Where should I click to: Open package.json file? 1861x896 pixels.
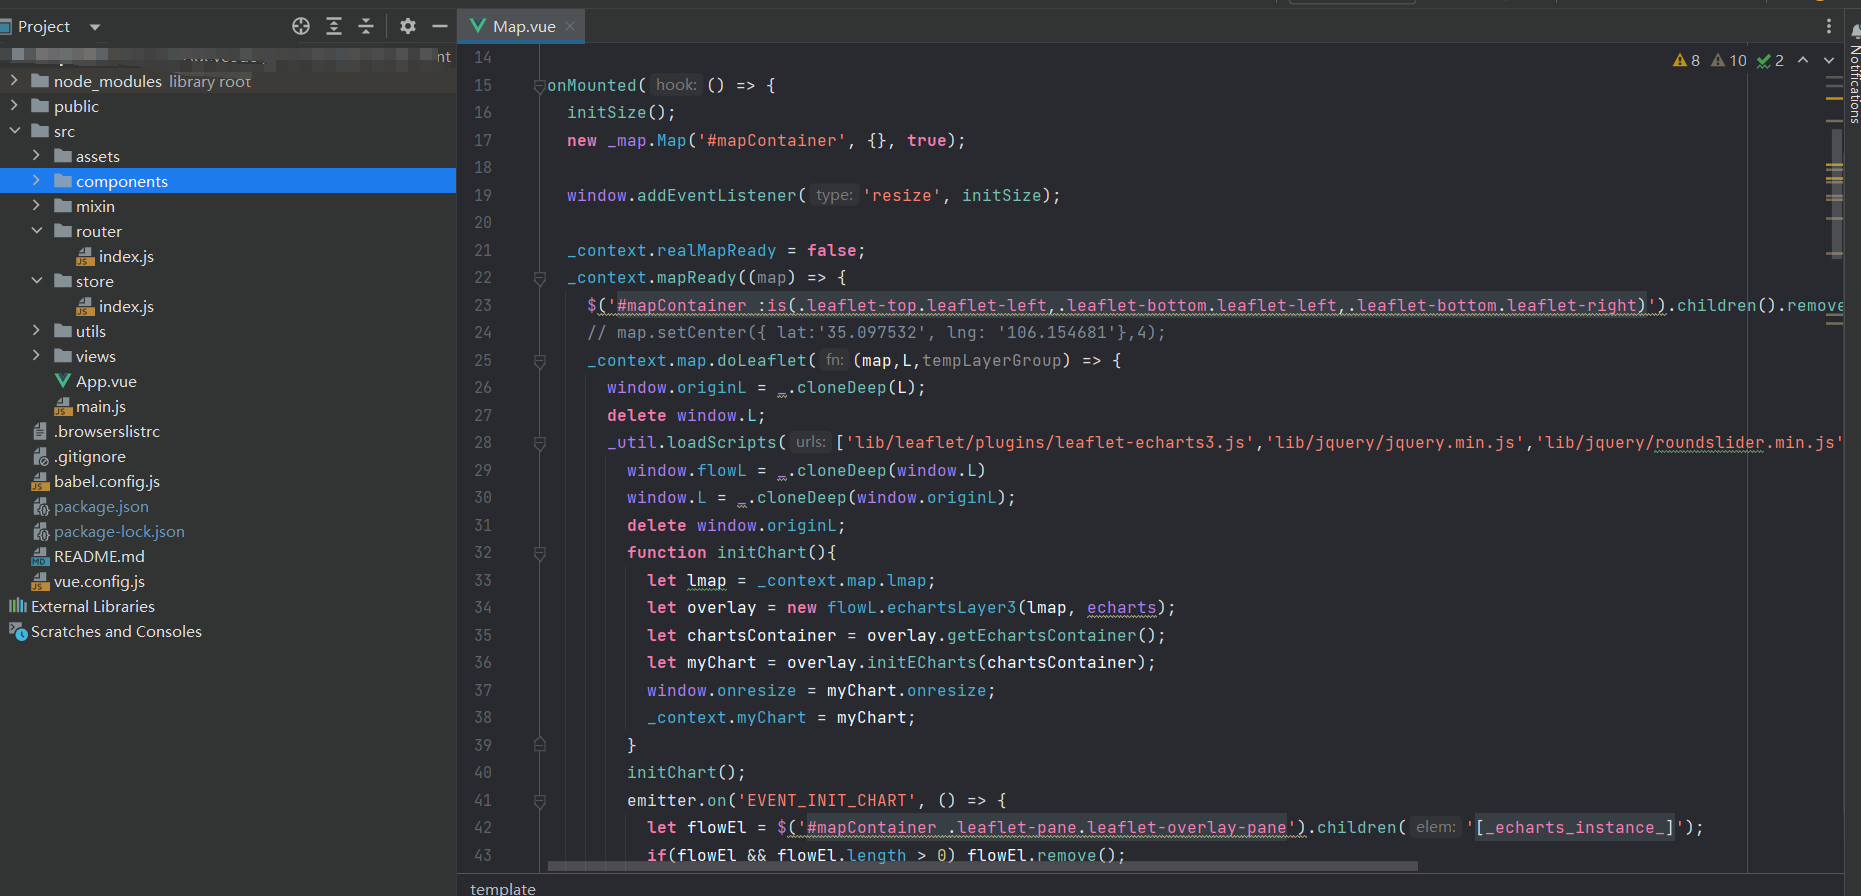pos(101,506)
